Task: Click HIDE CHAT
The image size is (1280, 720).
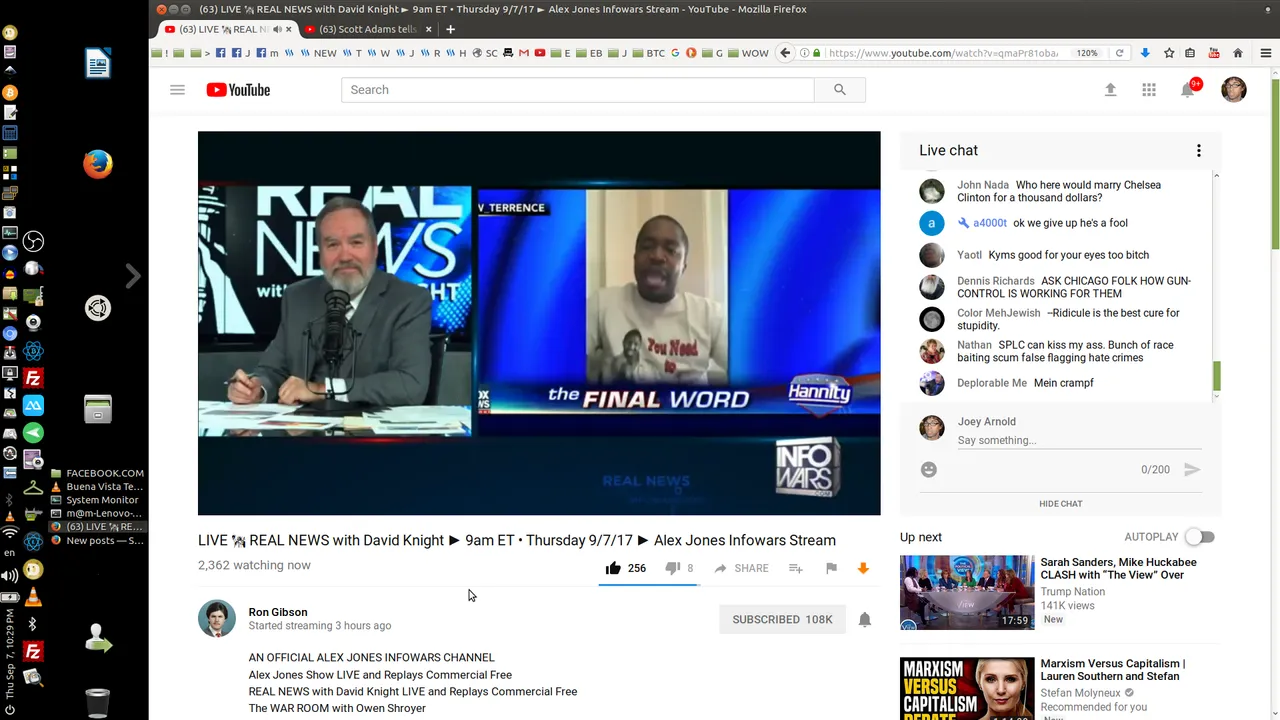Action: pos(1060,504)
